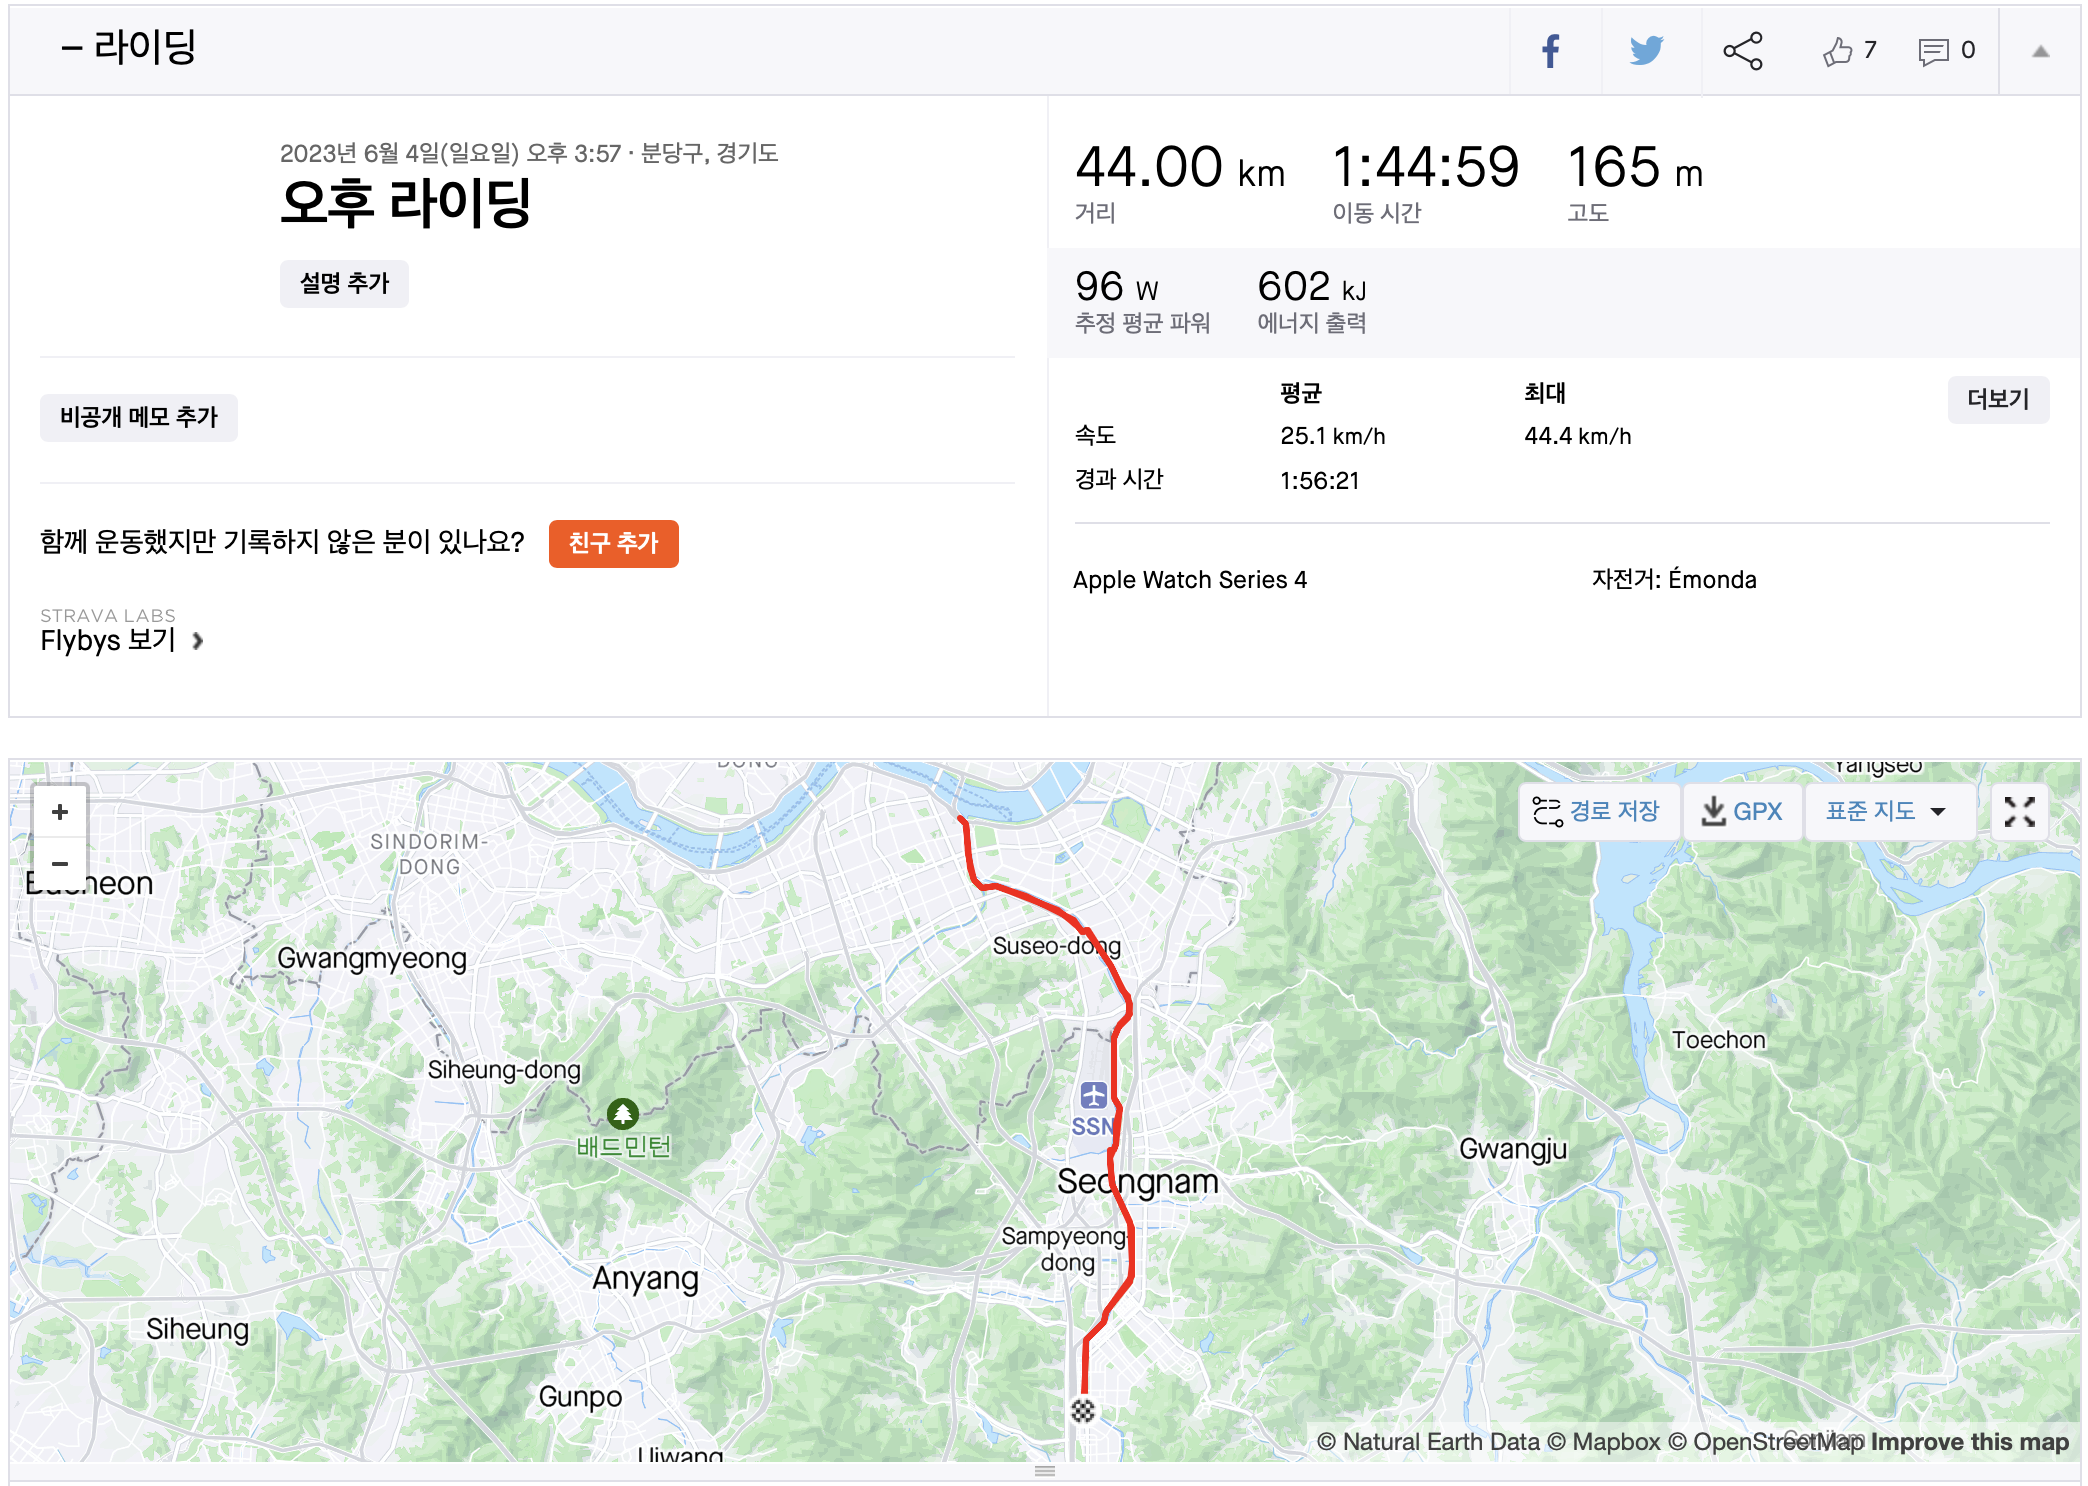This screenshot has height=1486, width=2088.
Task: Share the ride on Facebook
Action: click(1551, 51)
